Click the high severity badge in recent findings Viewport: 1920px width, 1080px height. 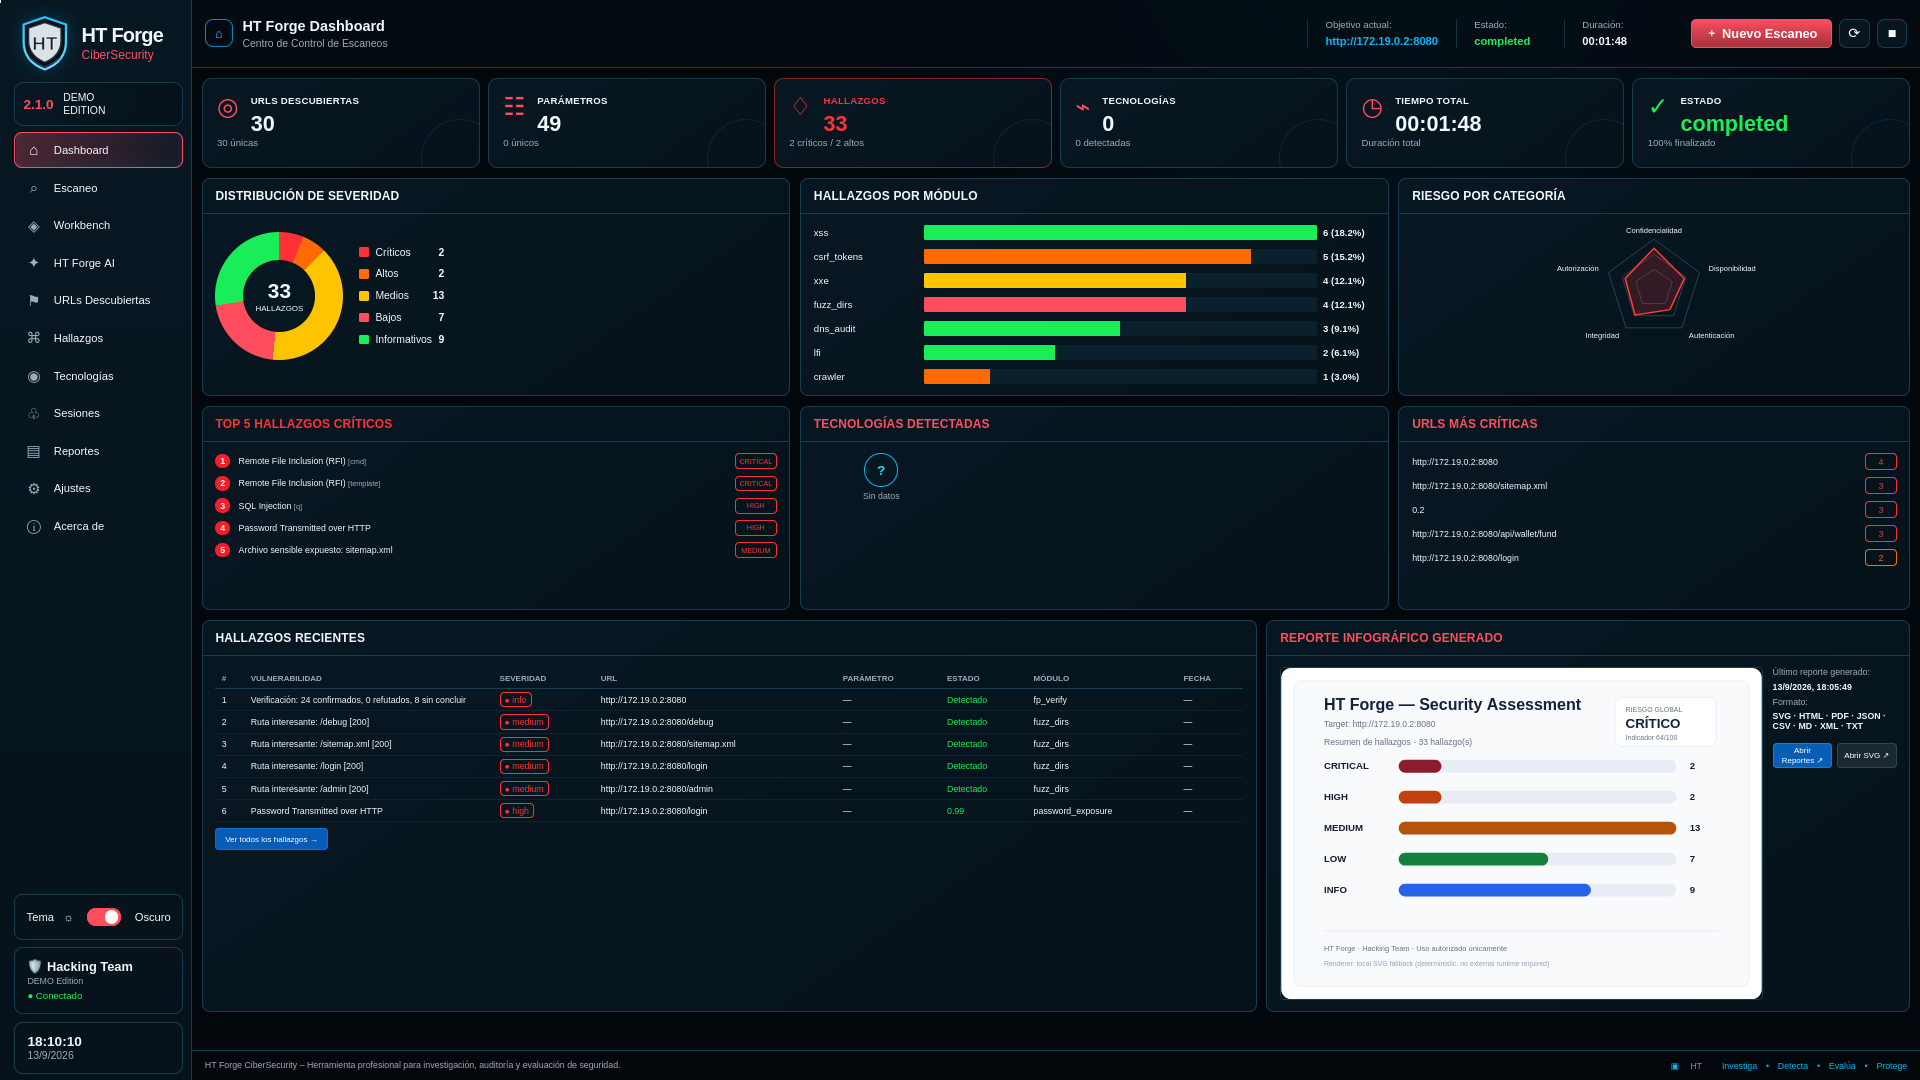(x=517, y=811)
